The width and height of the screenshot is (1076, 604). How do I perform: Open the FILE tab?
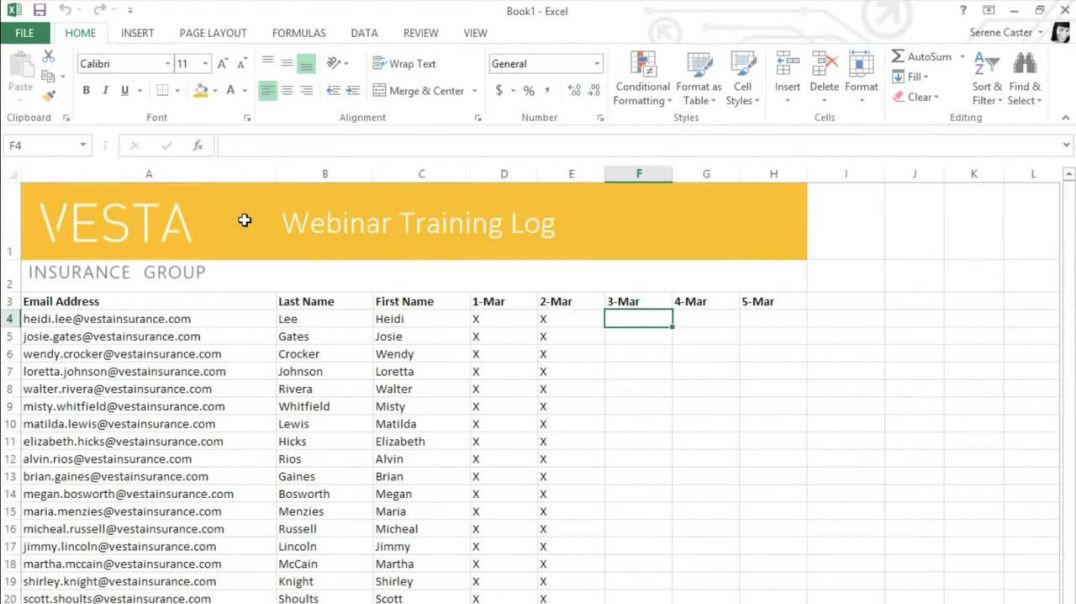[x=25, y=33]
